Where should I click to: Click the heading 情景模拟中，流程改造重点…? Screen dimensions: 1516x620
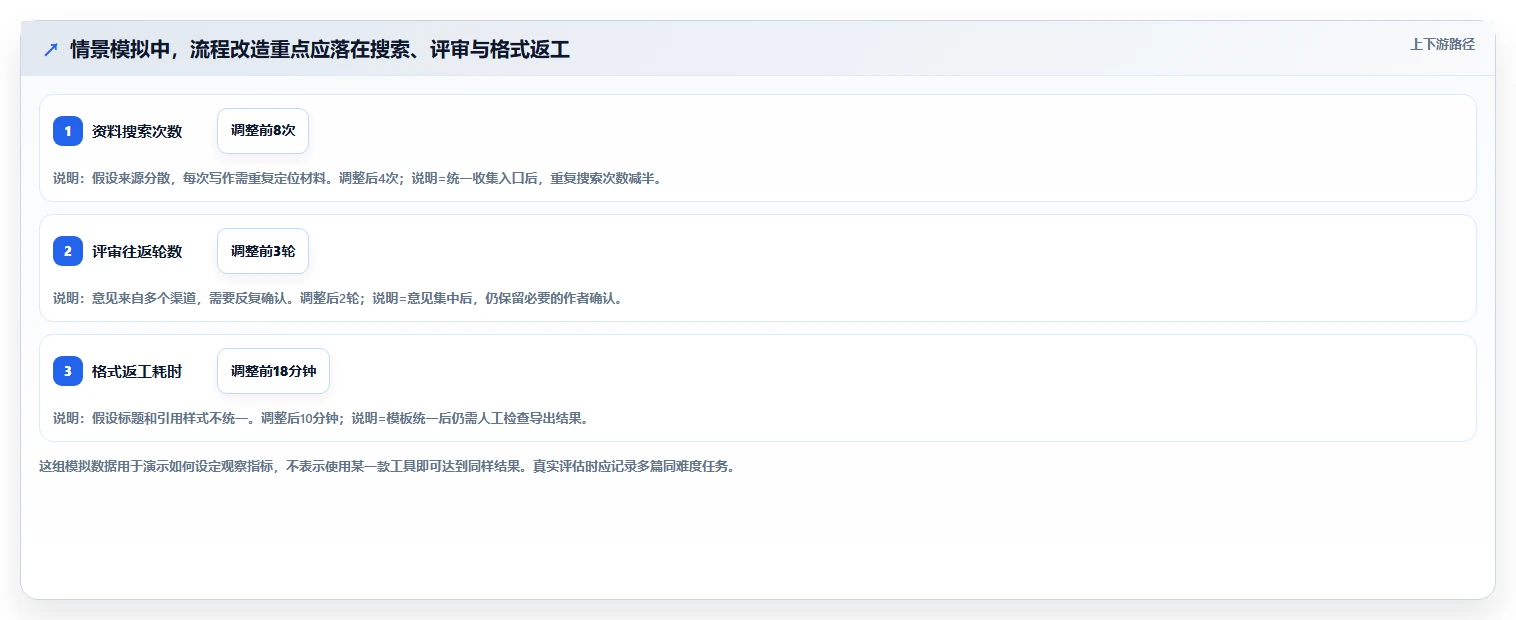(320, 49)
